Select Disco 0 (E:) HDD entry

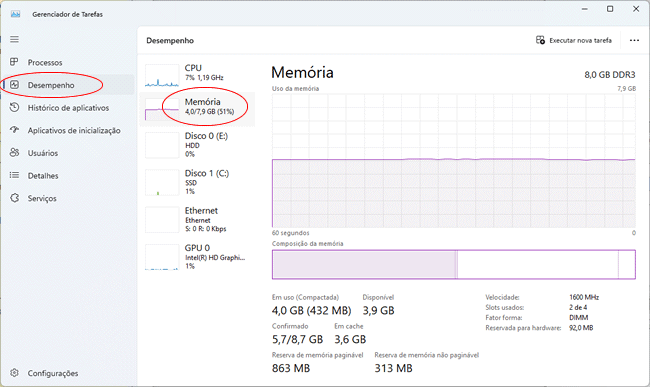197,145
